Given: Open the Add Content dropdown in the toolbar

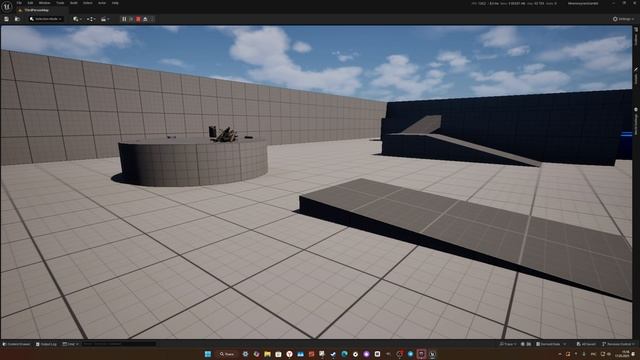Looking at the screenshot, I should click(x=77, y=19).
